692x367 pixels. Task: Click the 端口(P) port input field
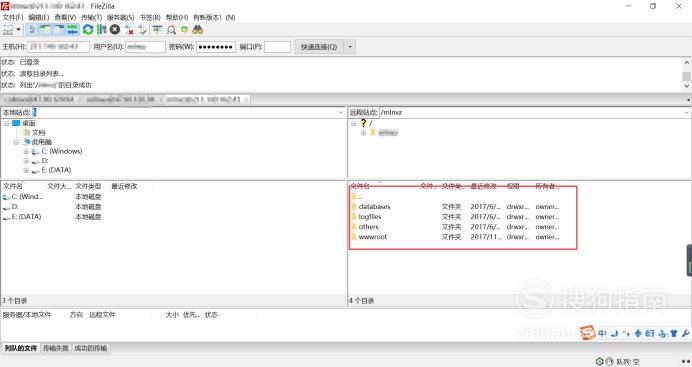[x=278, y=47]
